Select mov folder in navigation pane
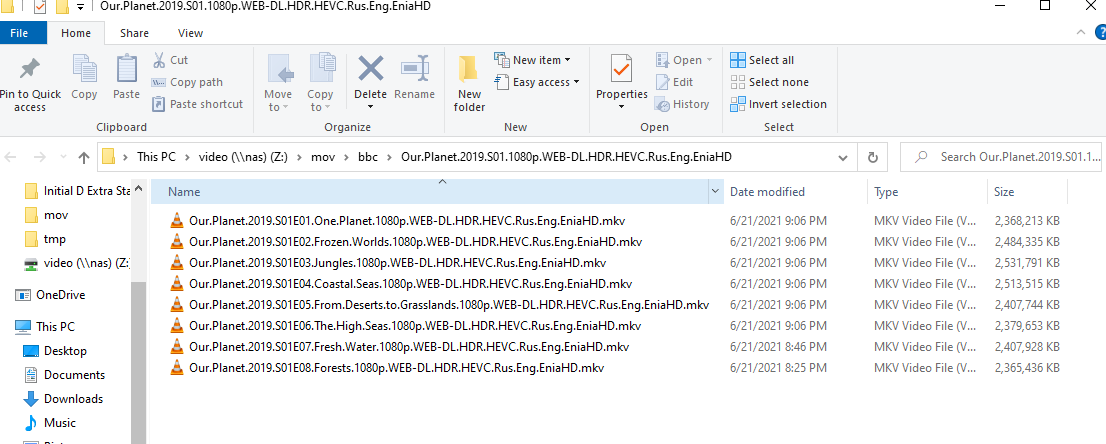Screen dimensions: 1106x444 (47, 215)
